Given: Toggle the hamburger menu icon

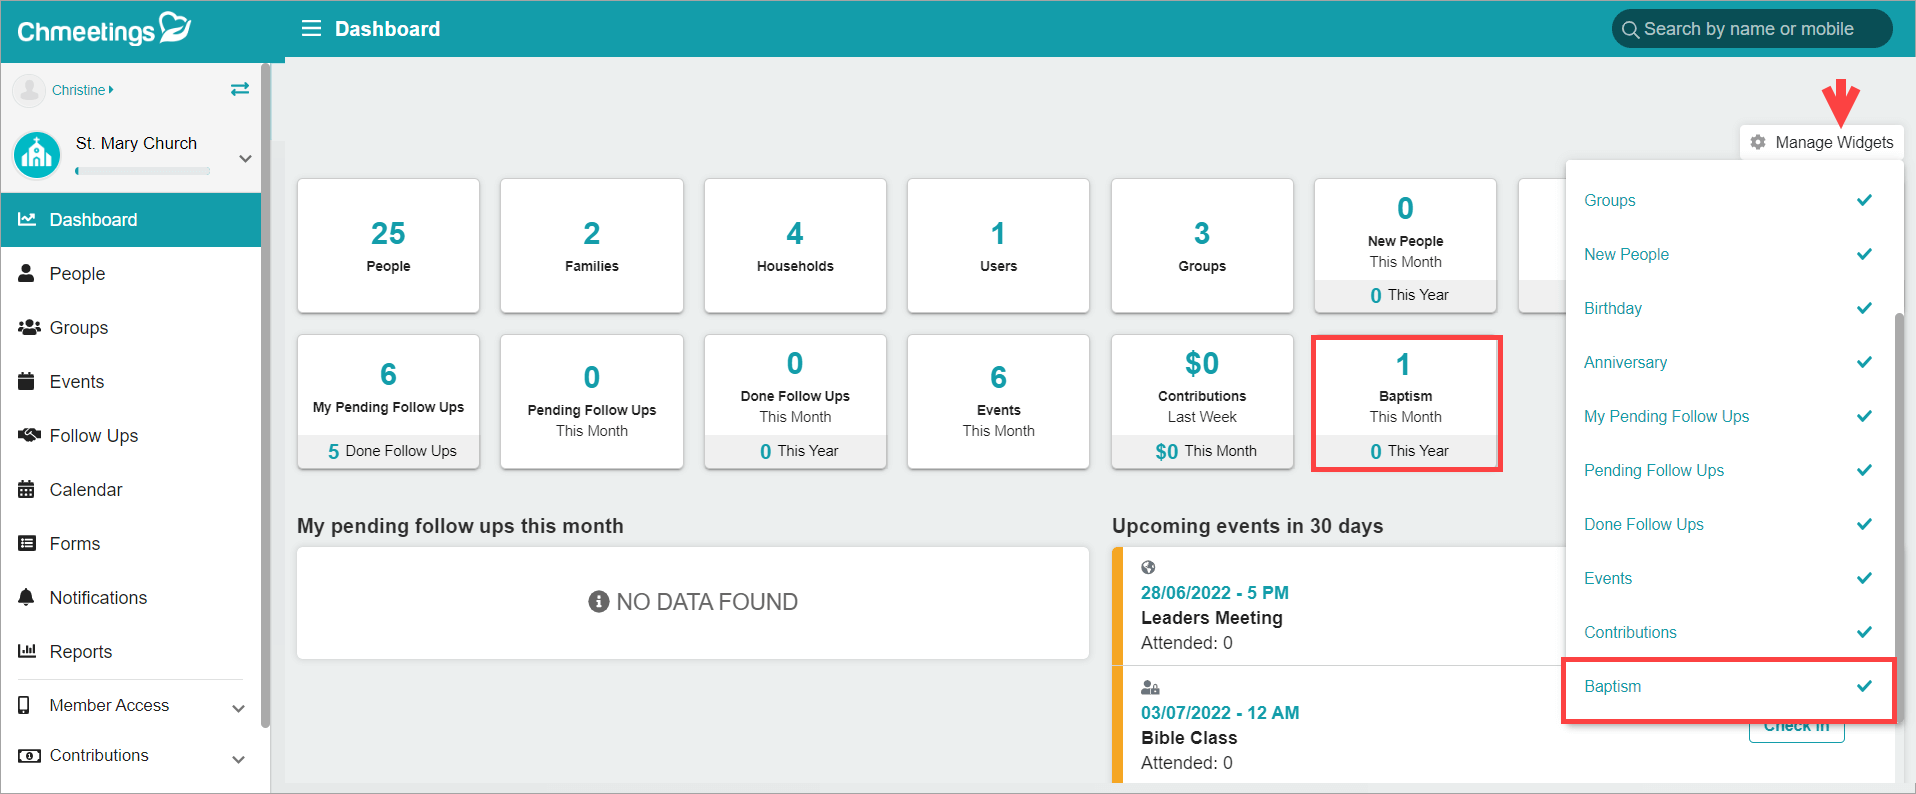Looking at the screenshot, I should pos(311,29).
